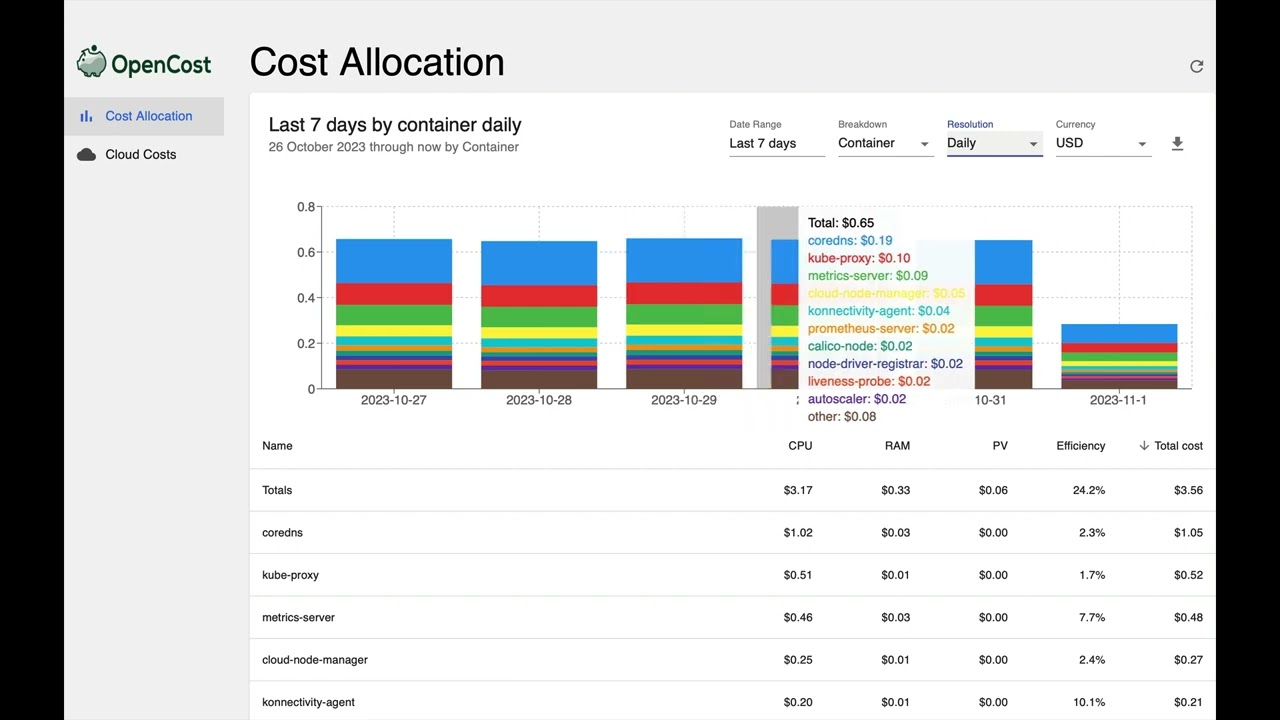Click the Totals row label

277,490
